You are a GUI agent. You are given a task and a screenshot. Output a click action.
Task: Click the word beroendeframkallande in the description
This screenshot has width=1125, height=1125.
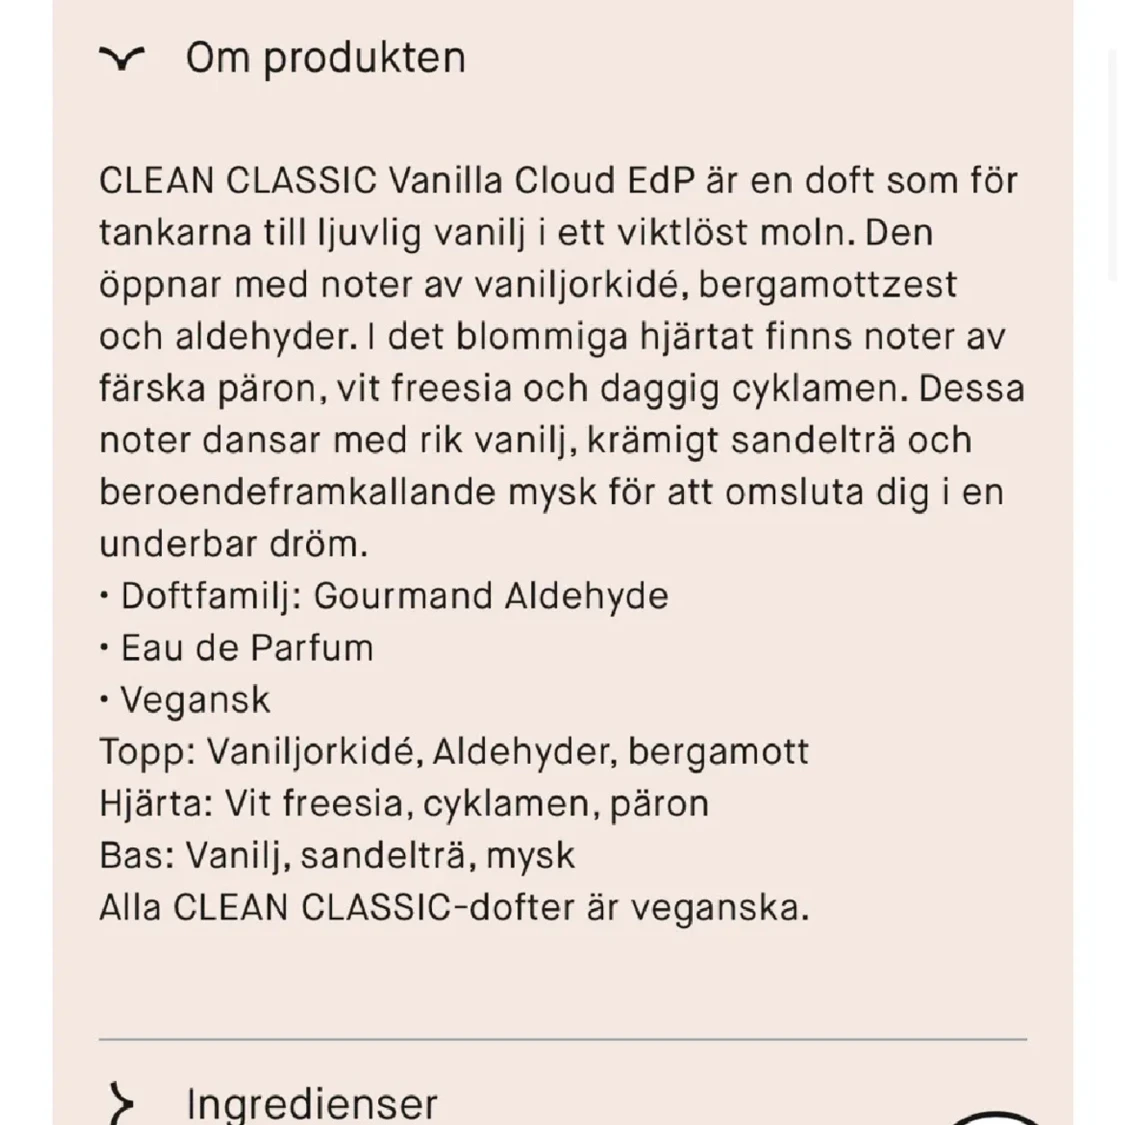point(297,493)
